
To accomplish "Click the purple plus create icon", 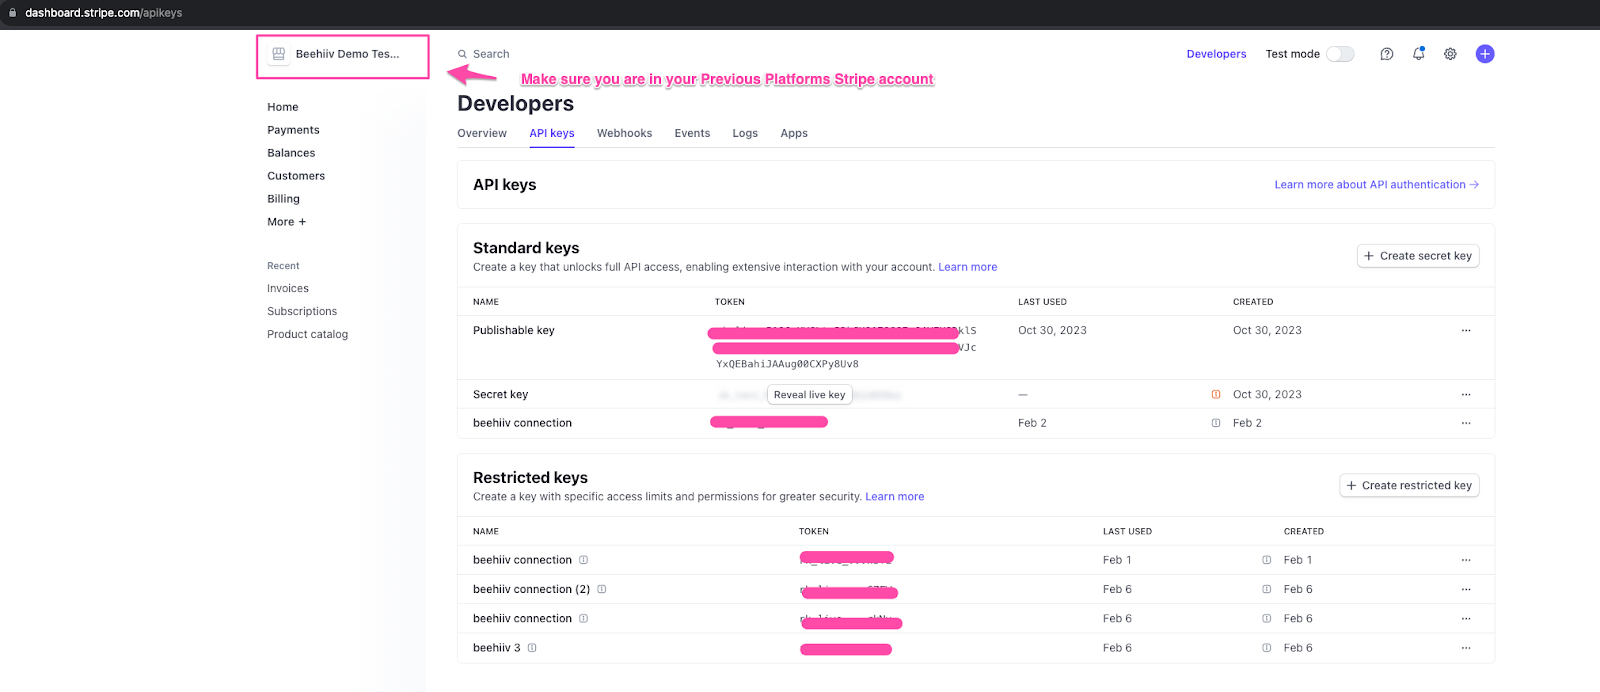I will (x=1485, y=54).
